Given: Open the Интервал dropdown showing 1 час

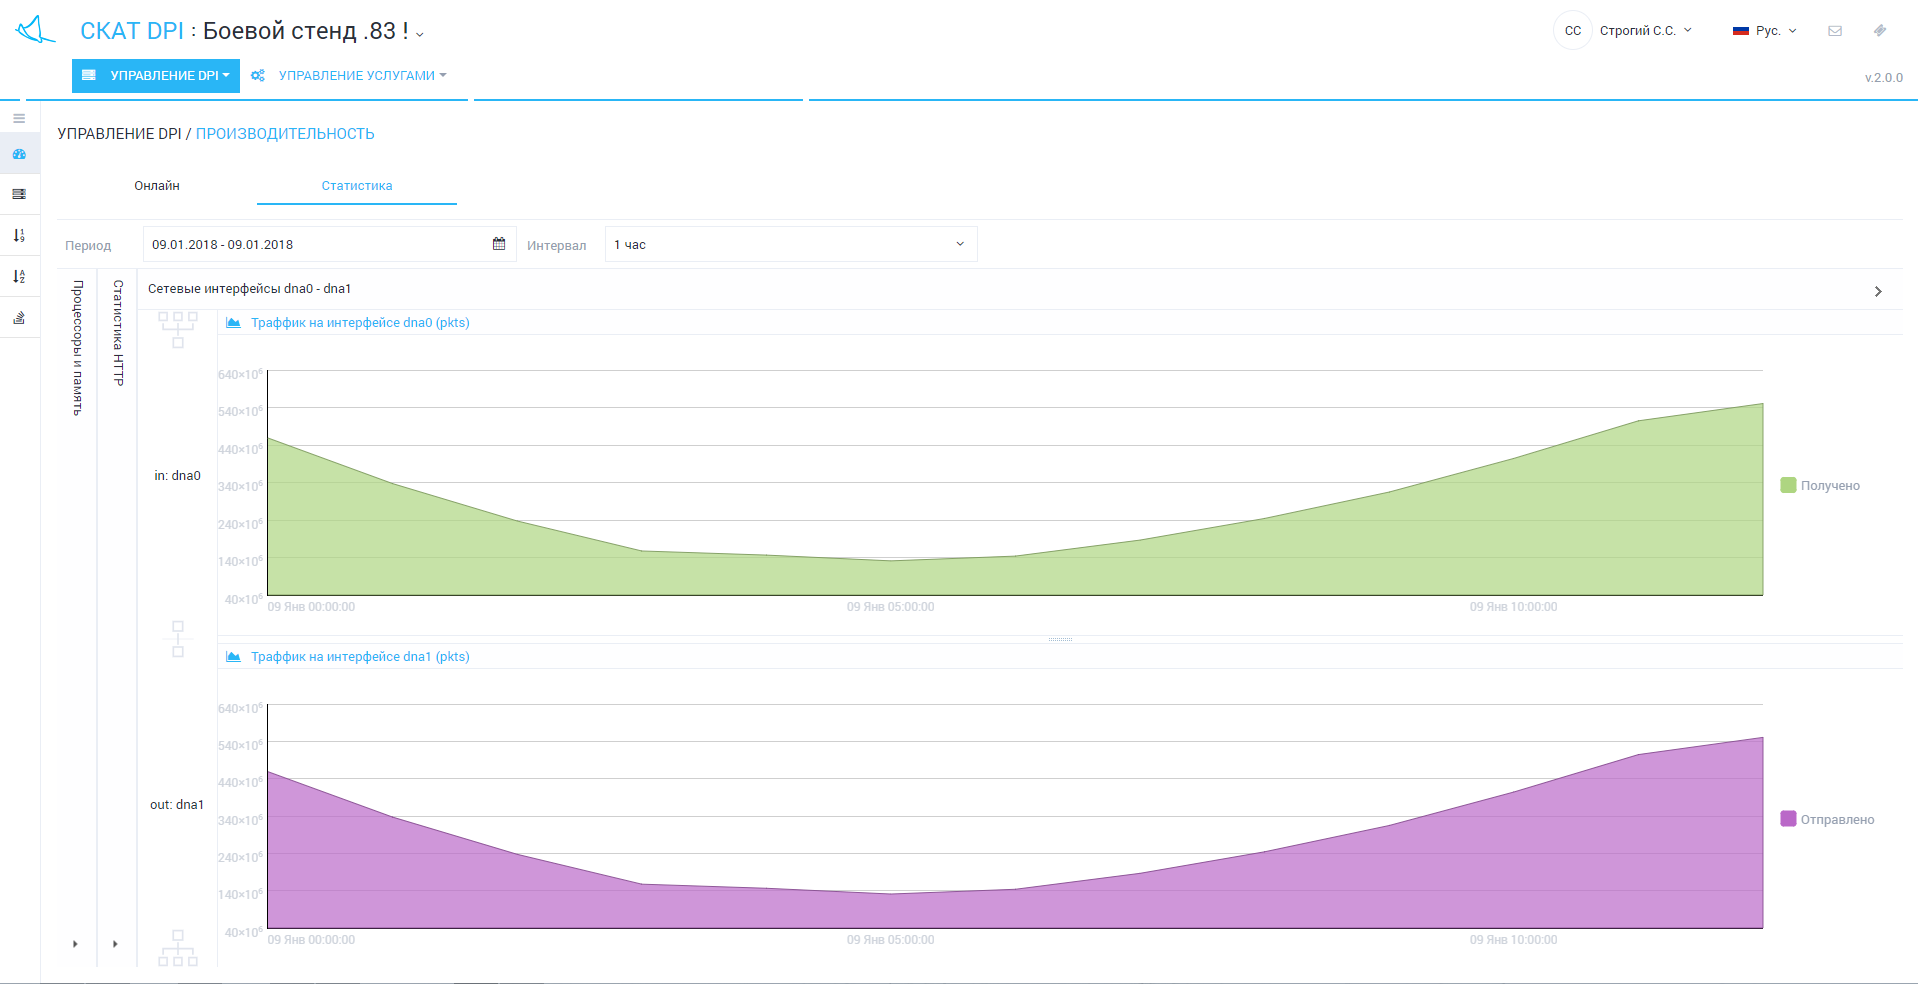Looking at the screenshot, I should 790,245.
